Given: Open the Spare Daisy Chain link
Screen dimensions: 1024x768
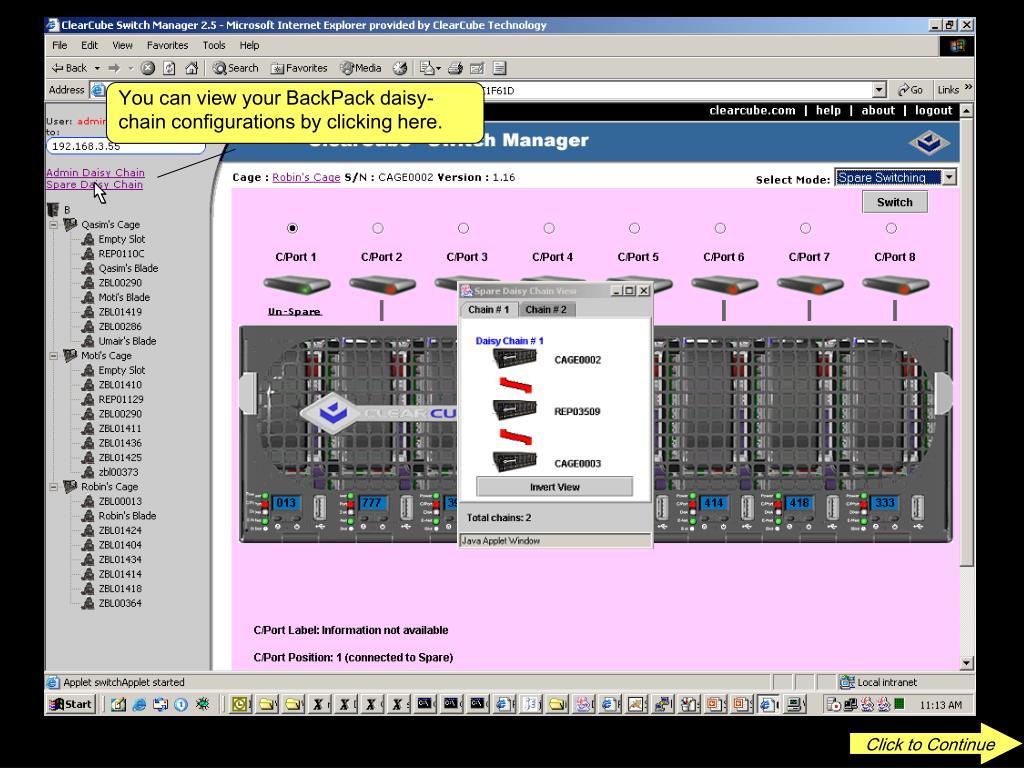Looking at the screenshot, I should (94, 185).
